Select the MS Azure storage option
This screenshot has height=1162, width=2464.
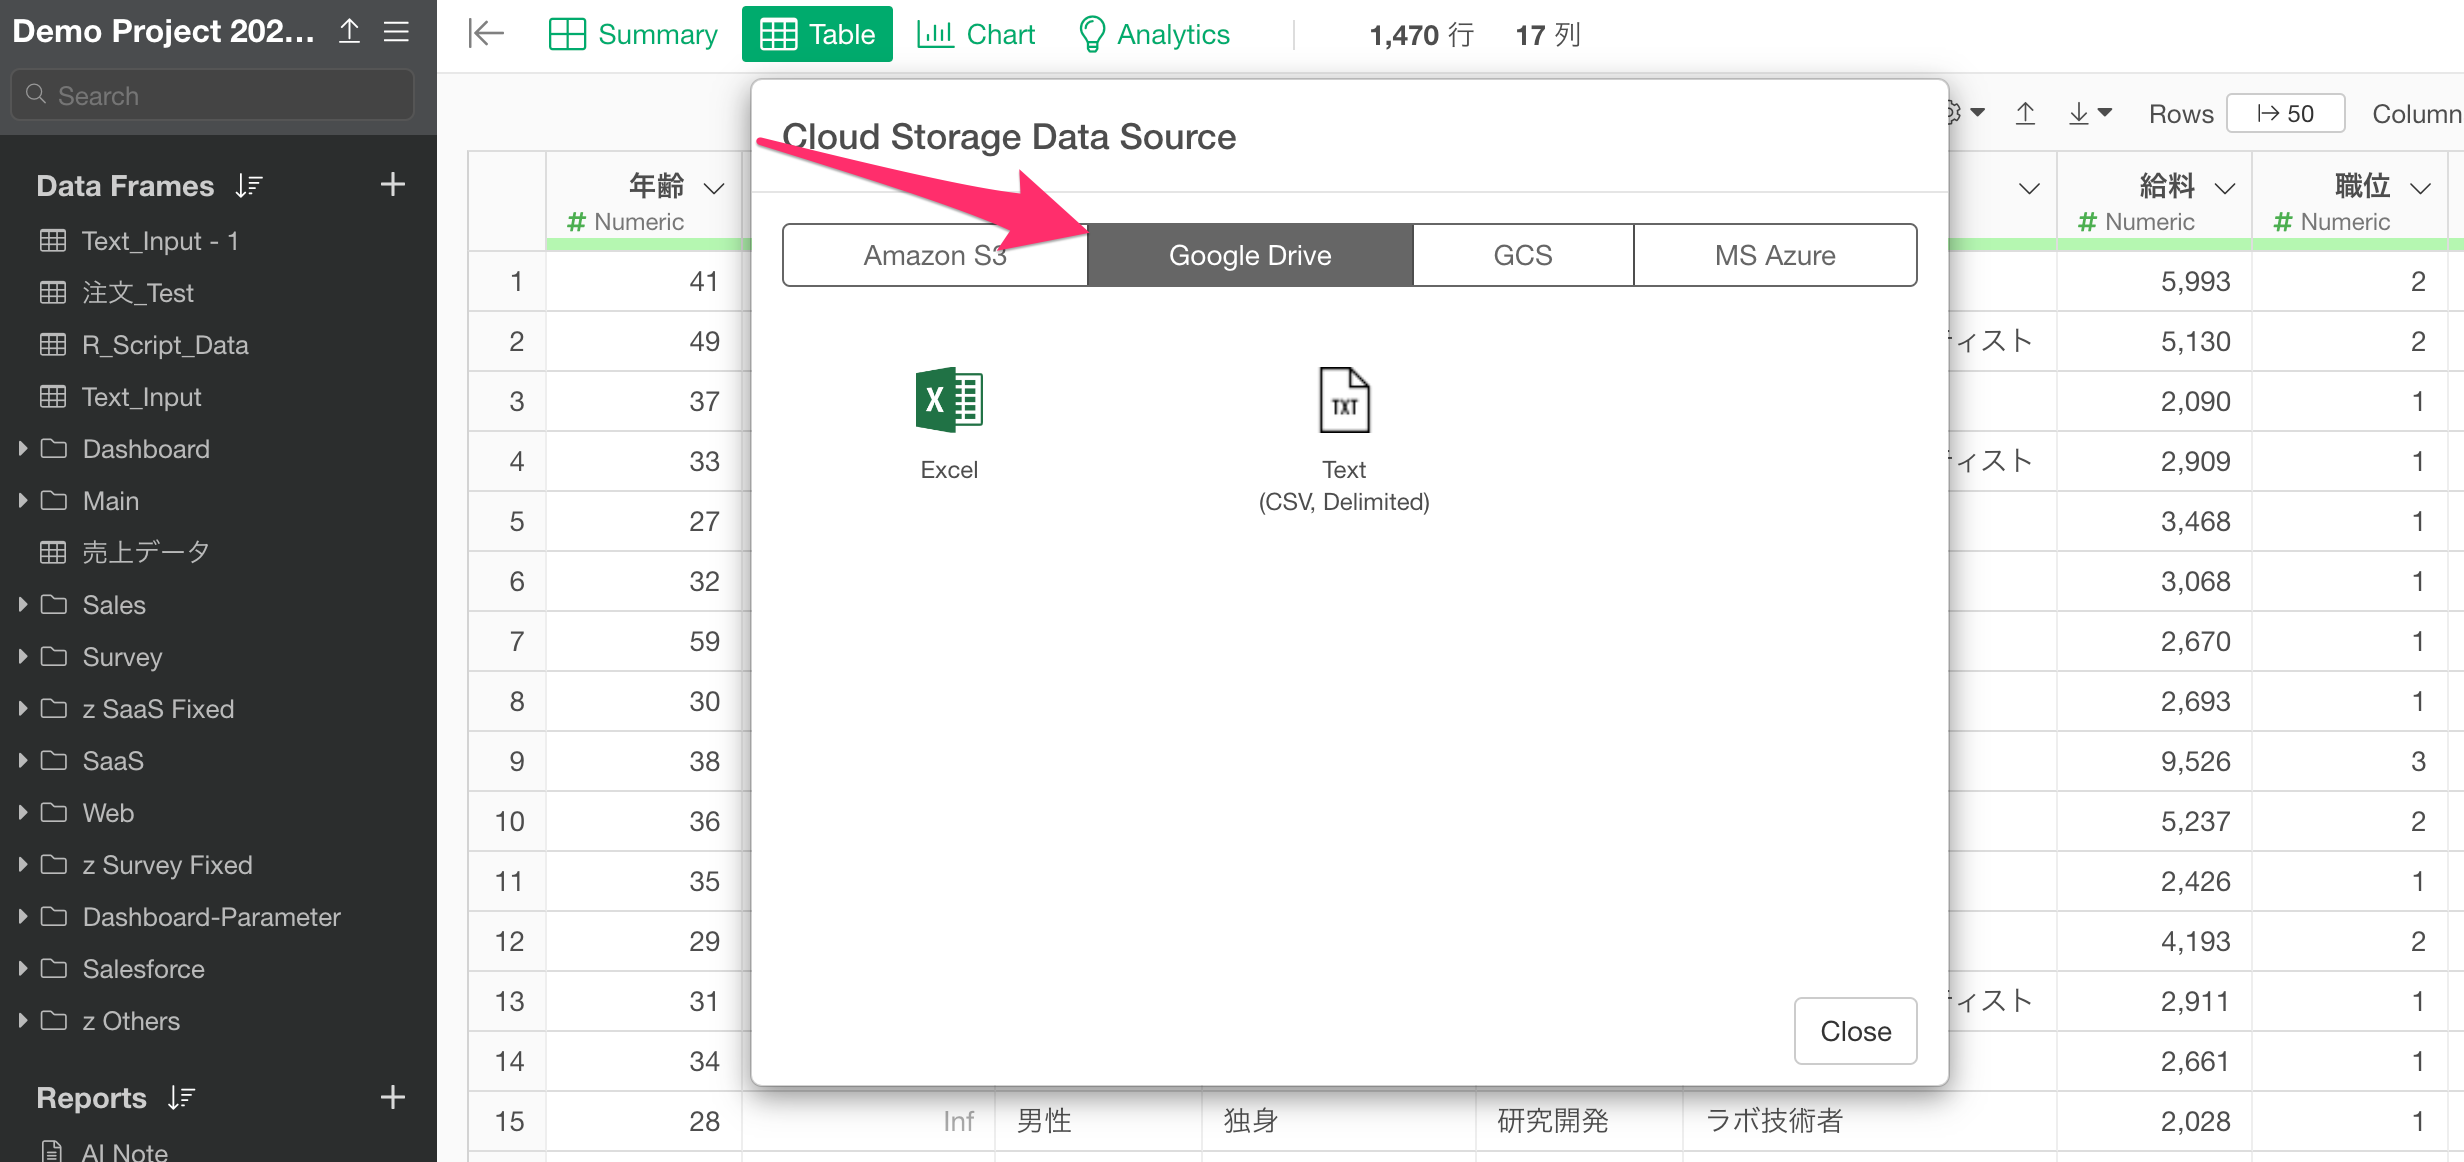pyautogui.click(x=1774, y=255)
